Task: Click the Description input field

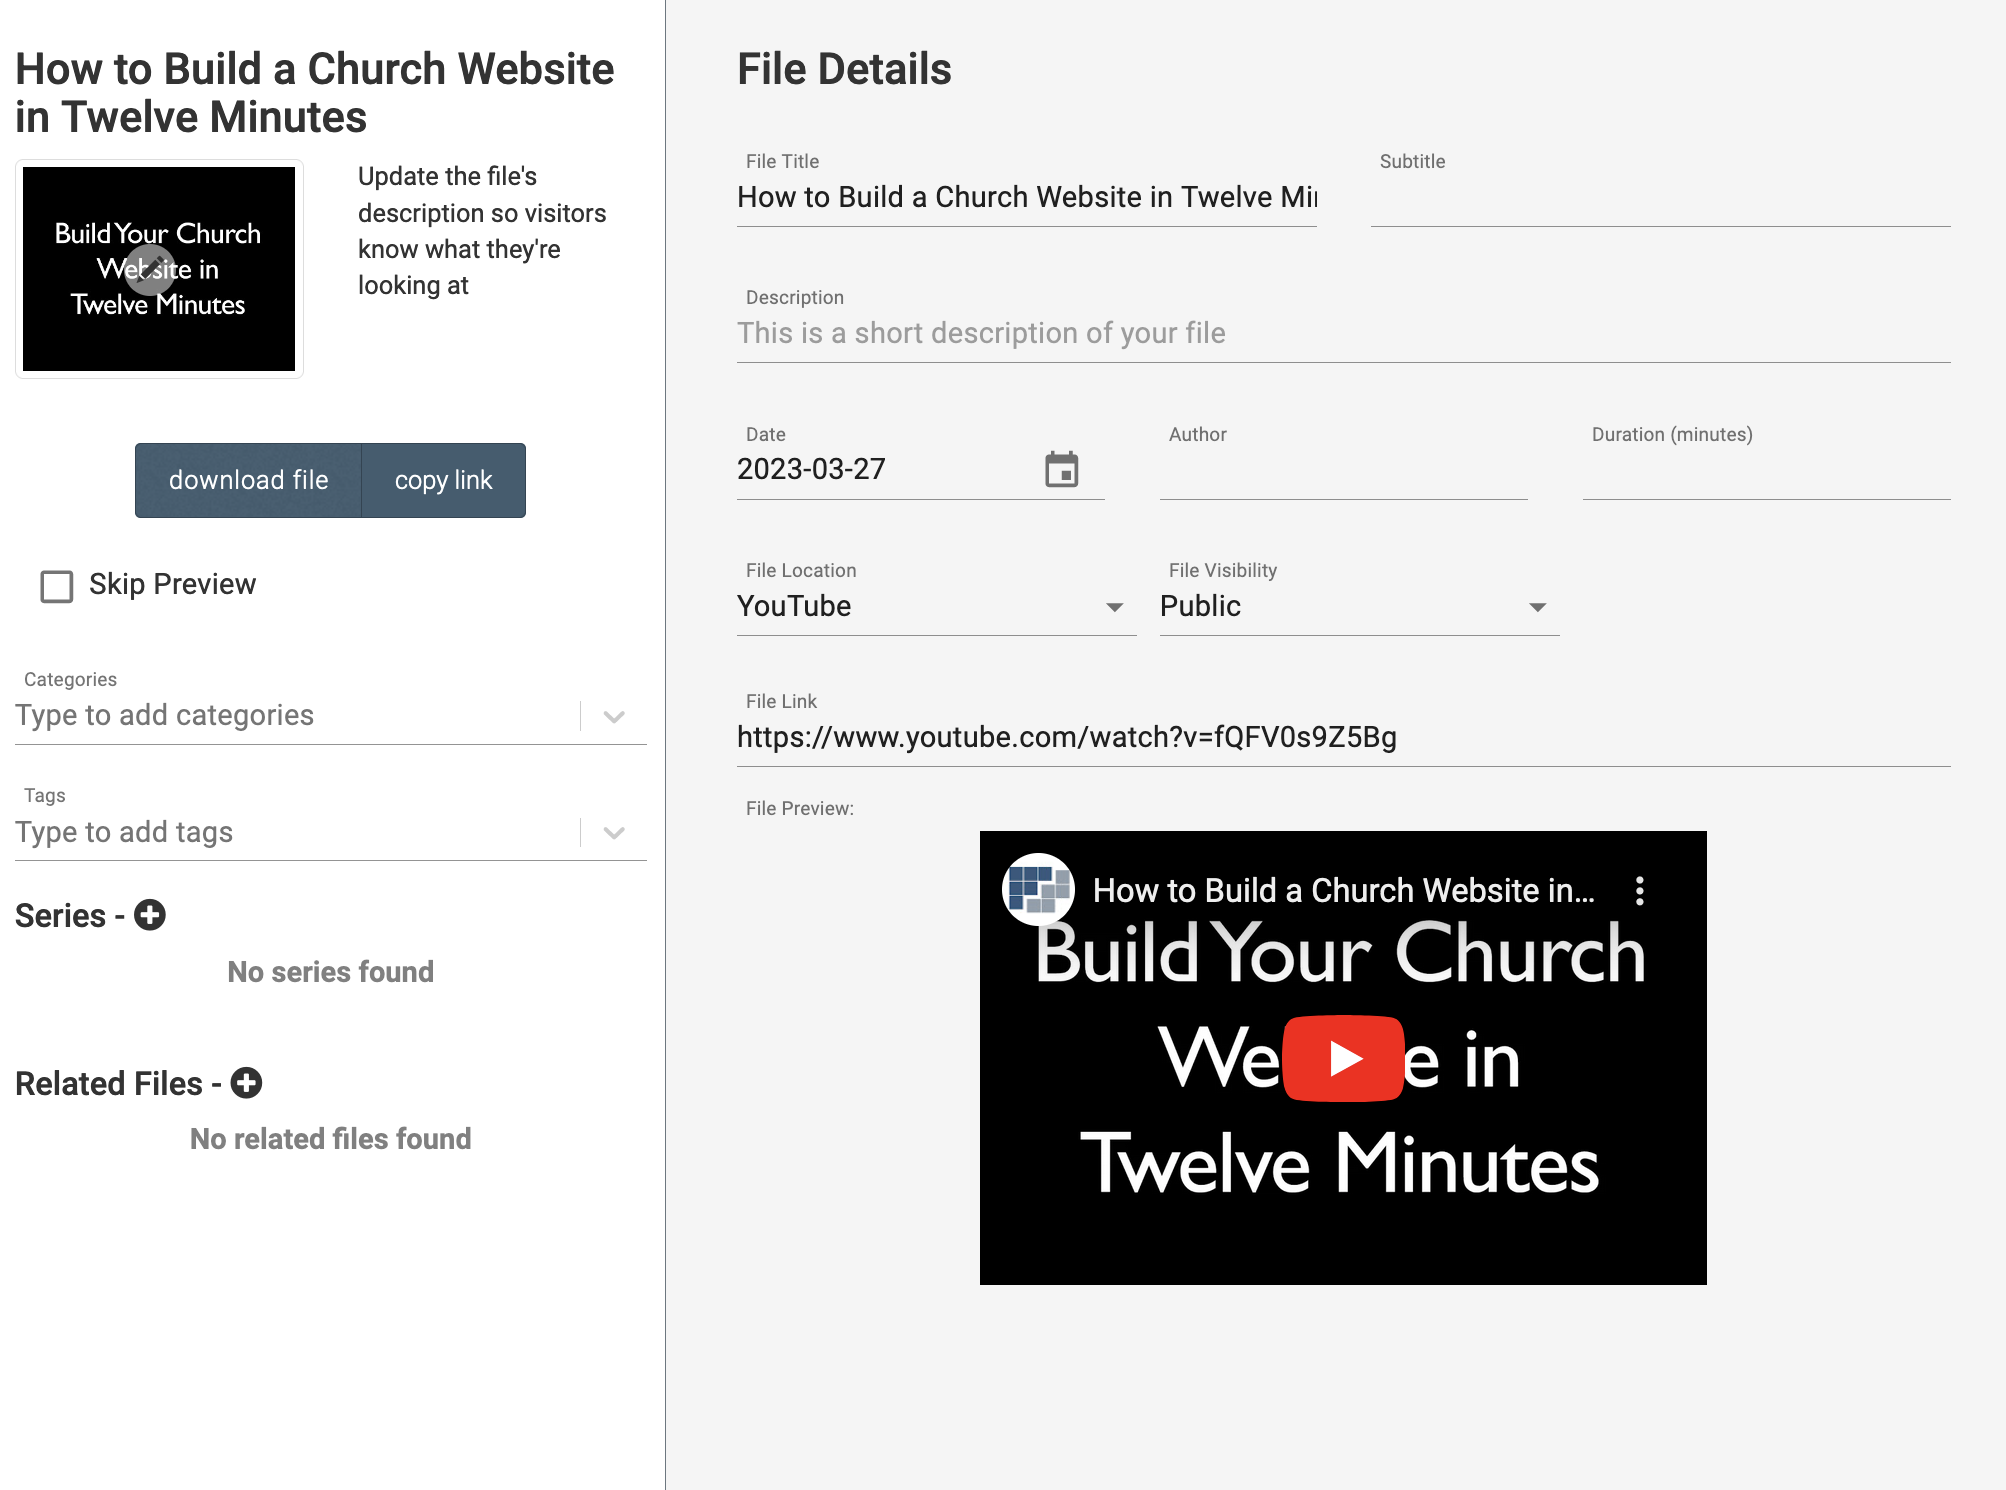Action: (x=1342, y=334)
